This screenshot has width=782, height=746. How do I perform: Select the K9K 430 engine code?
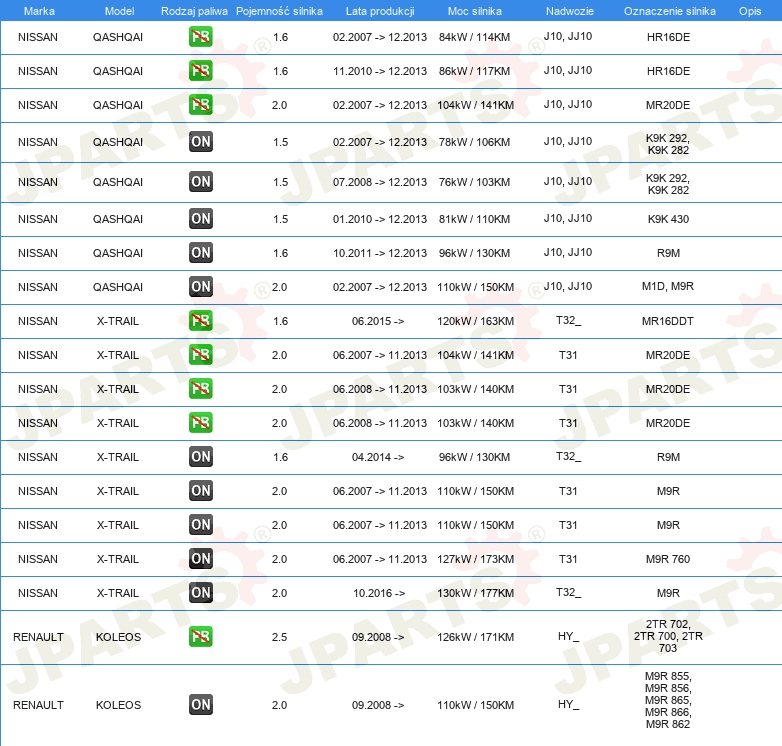(x=668, y=219)
